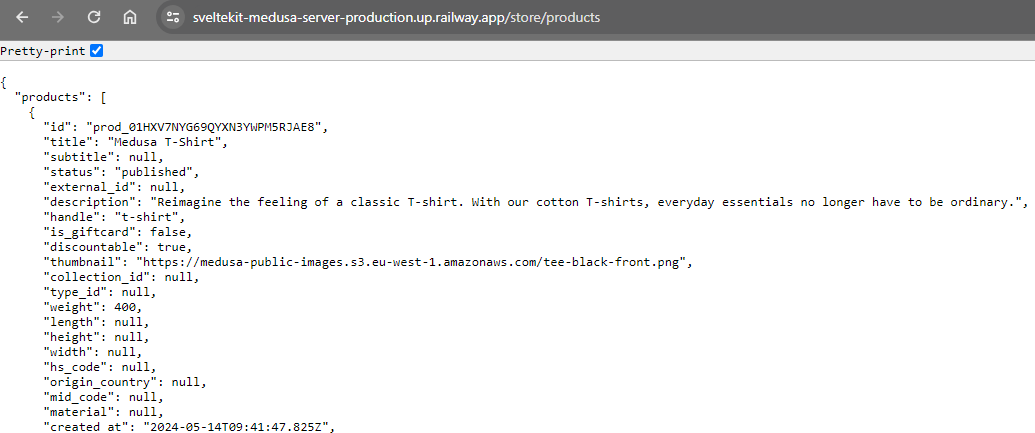Viewport: 1035px width, 433px height.
Task: Click the Pretty-print label text
Action: [x=43, y=51]
